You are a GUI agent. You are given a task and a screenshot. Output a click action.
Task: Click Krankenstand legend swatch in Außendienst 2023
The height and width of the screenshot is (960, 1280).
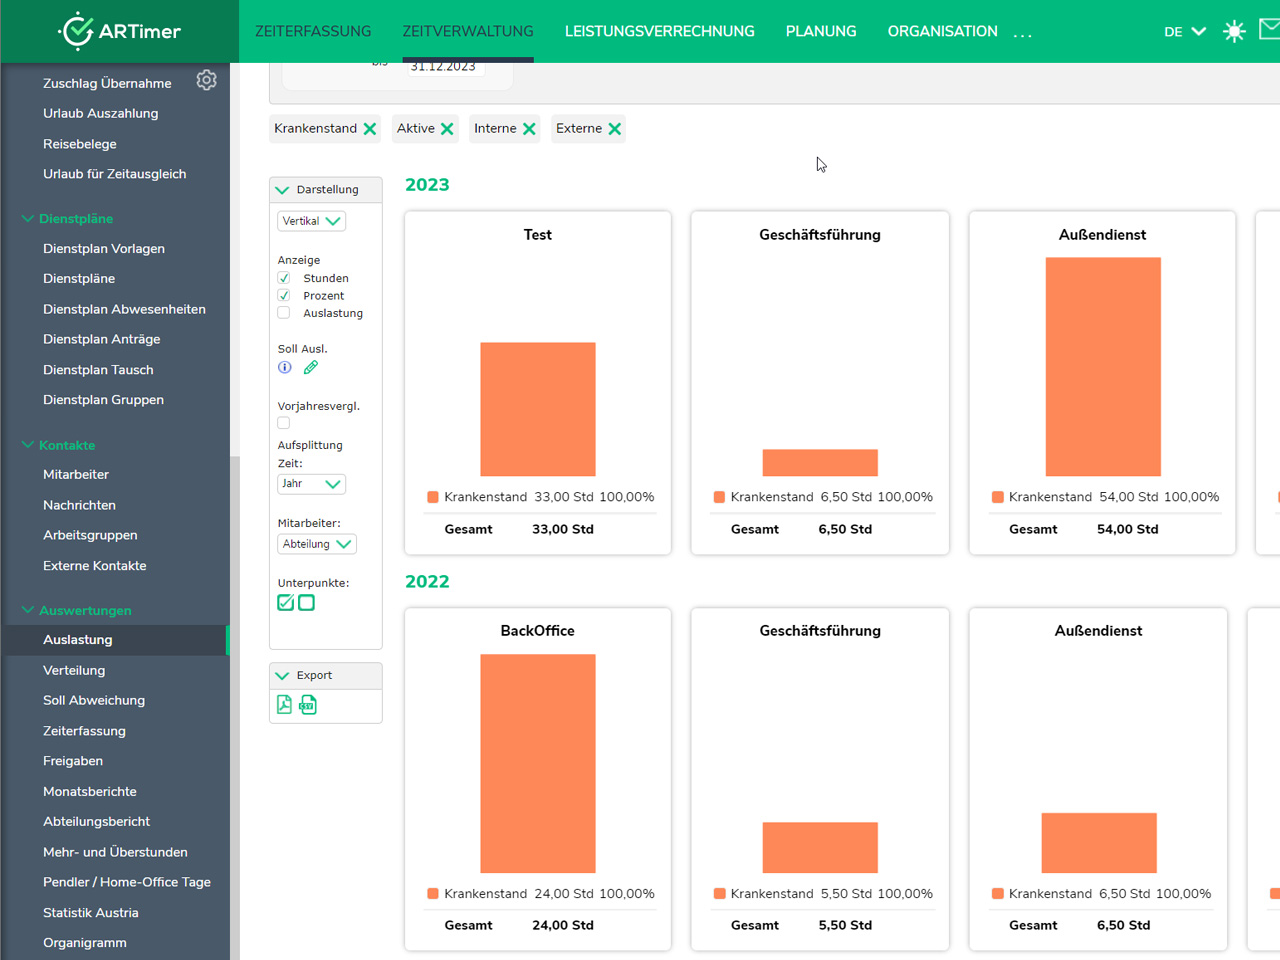click(997, 497)
